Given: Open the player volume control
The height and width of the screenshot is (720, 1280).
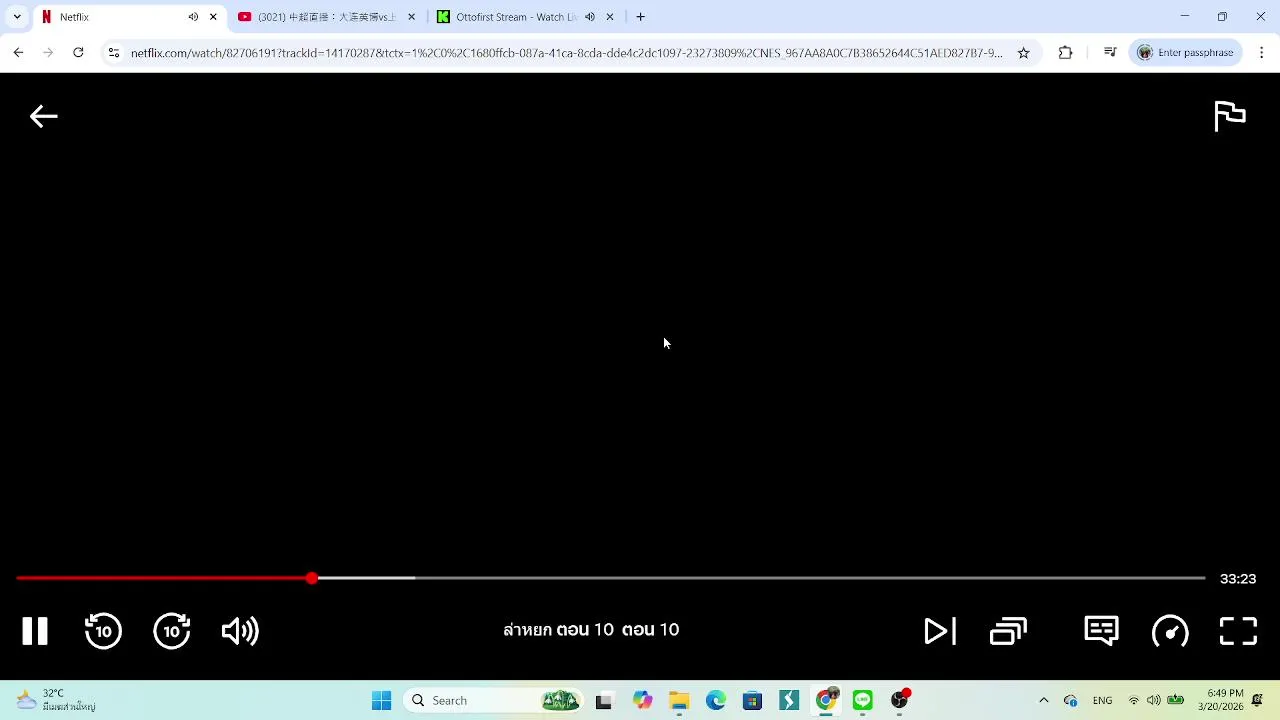Looking at the screenshot, I should coord(240,631).
